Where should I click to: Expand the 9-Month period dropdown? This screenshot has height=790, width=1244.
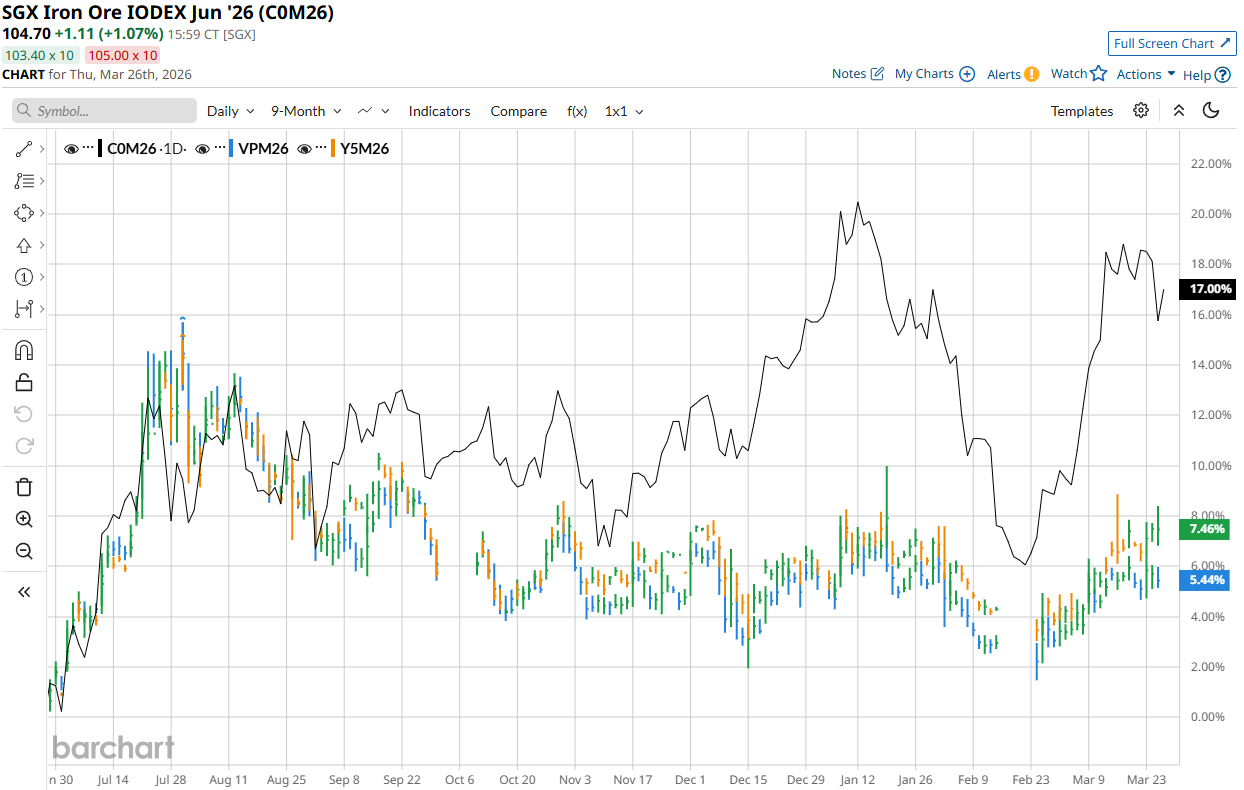pos(306,111)
